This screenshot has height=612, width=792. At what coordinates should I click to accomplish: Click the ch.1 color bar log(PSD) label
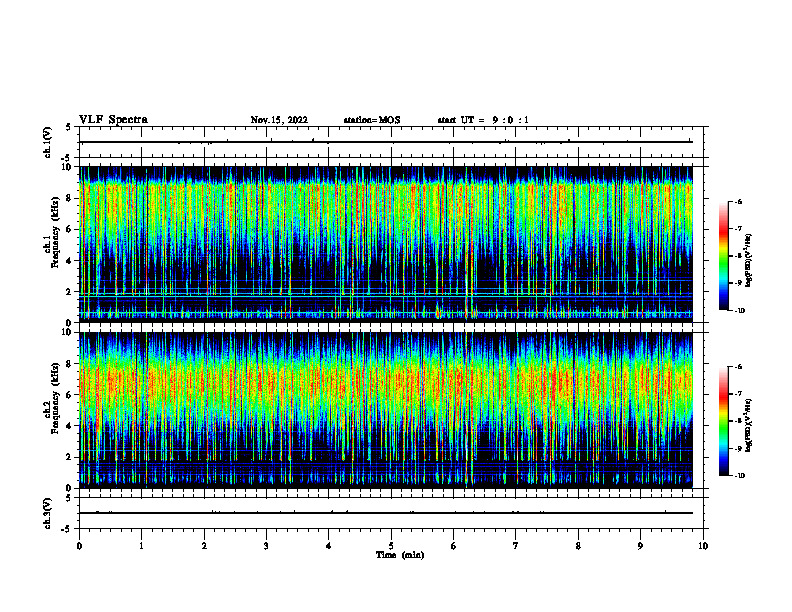(x=748, y=260)
